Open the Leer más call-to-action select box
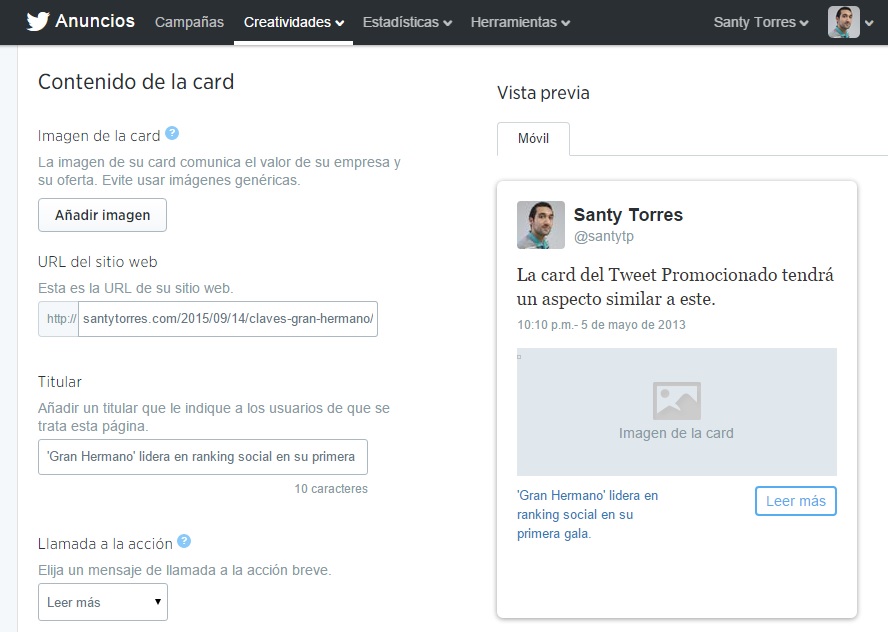Image resolution: width=888 pixels, height=632 pixels. 103,602
